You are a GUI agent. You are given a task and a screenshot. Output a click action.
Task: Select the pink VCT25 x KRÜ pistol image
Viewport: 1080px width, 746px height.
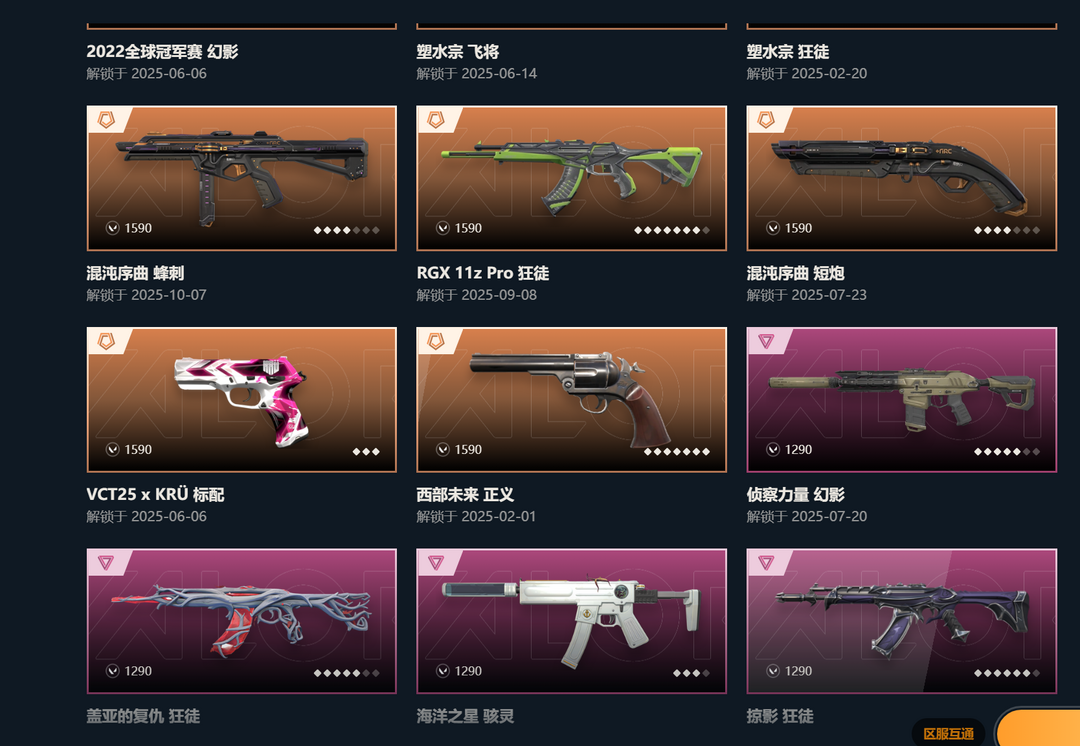[x=241, y=400]
